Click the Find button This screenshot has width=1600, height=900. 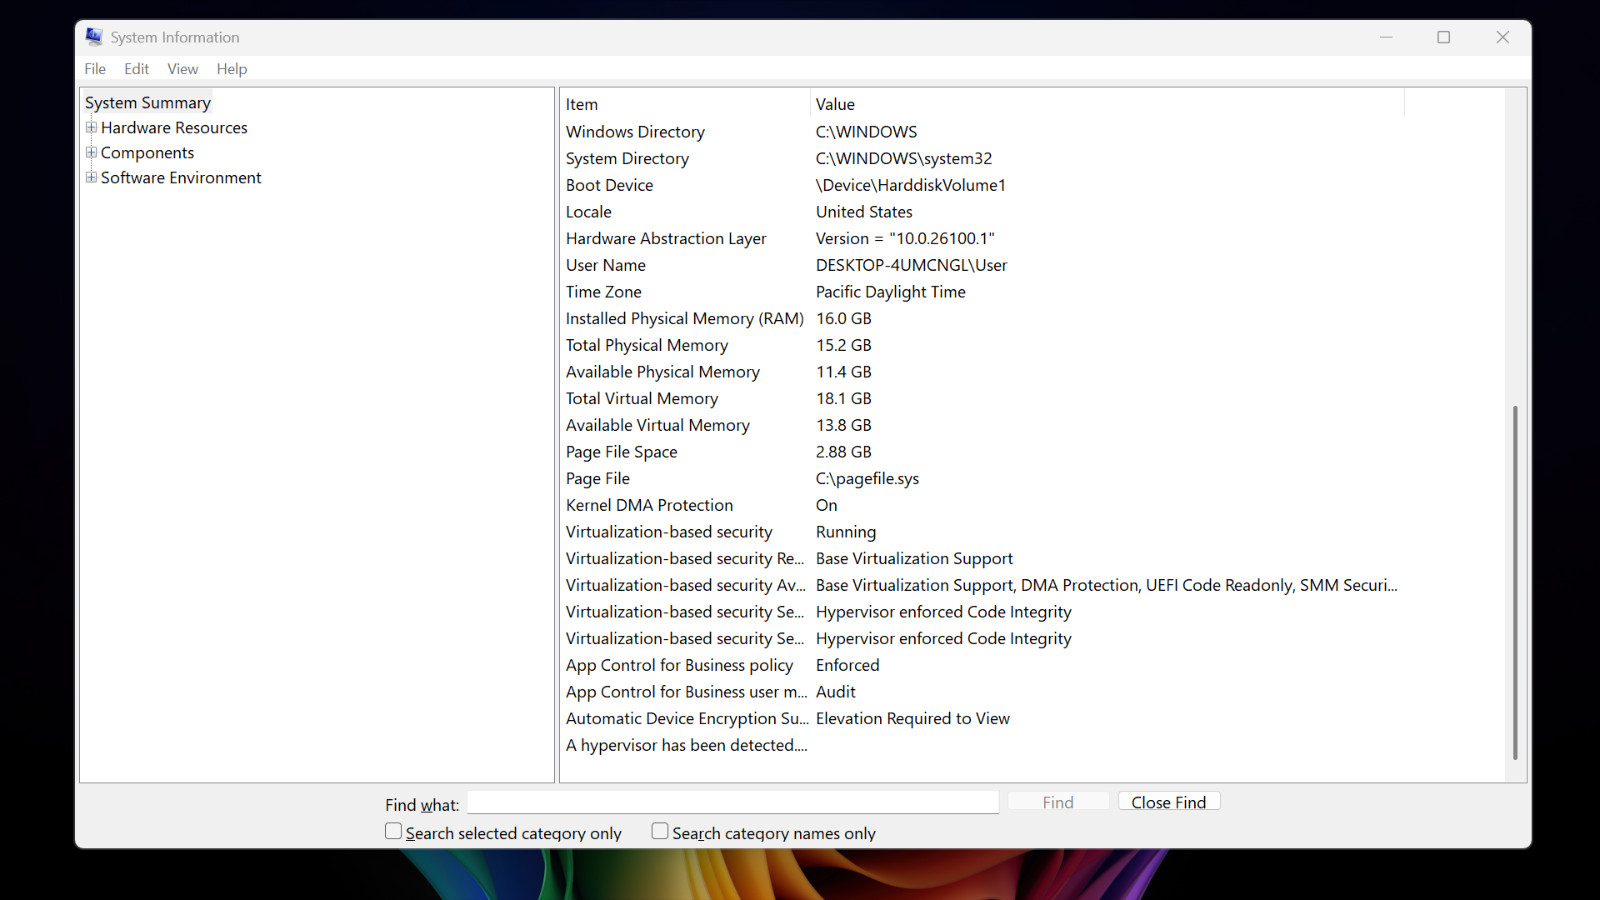coord(1058,802)
